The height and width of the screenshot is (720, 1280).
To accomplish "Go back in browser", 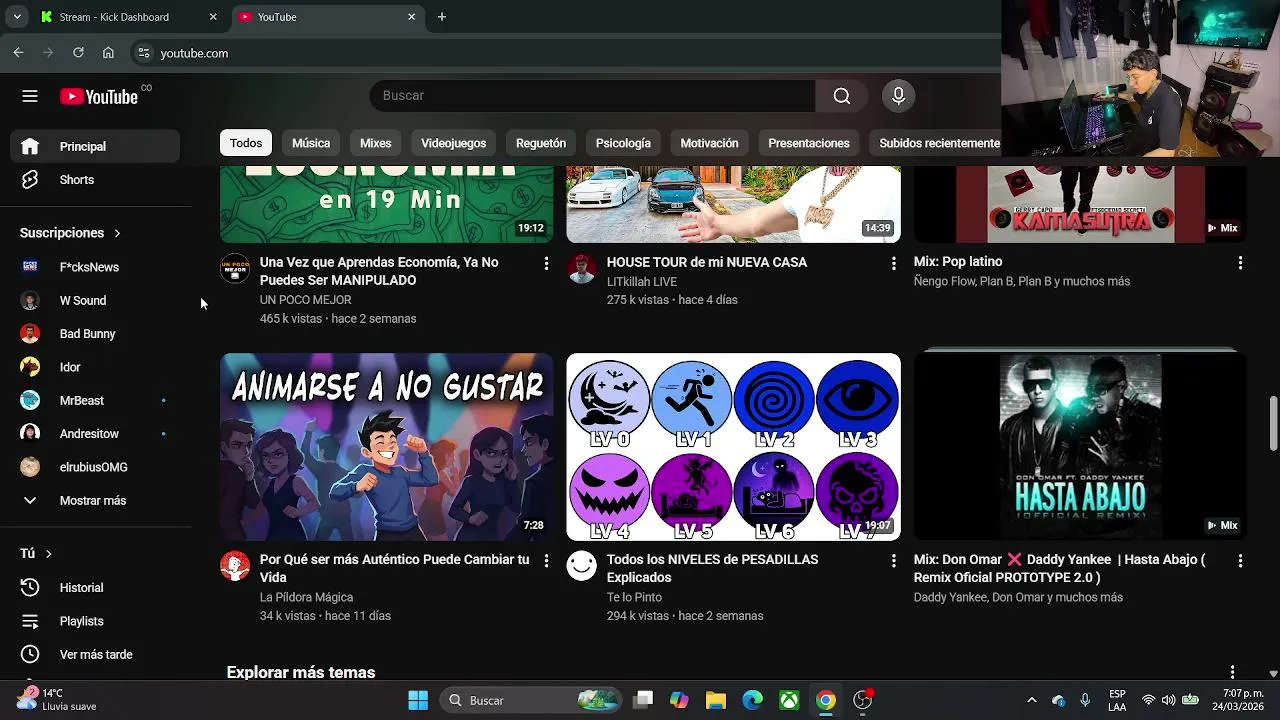I will pyautogui.click(x=18, y=53).
